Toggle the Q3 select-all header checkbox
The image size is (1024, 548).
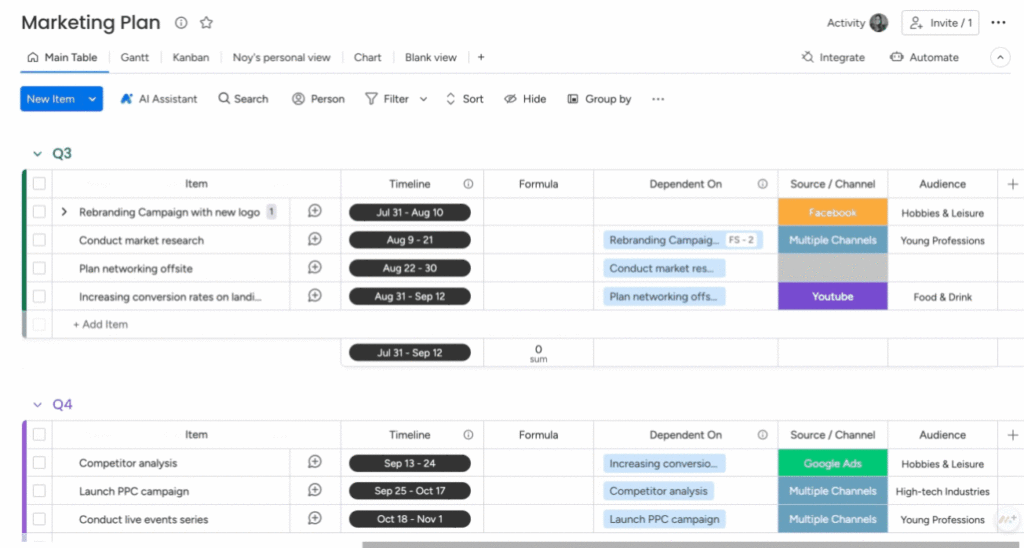coord(39,184)
